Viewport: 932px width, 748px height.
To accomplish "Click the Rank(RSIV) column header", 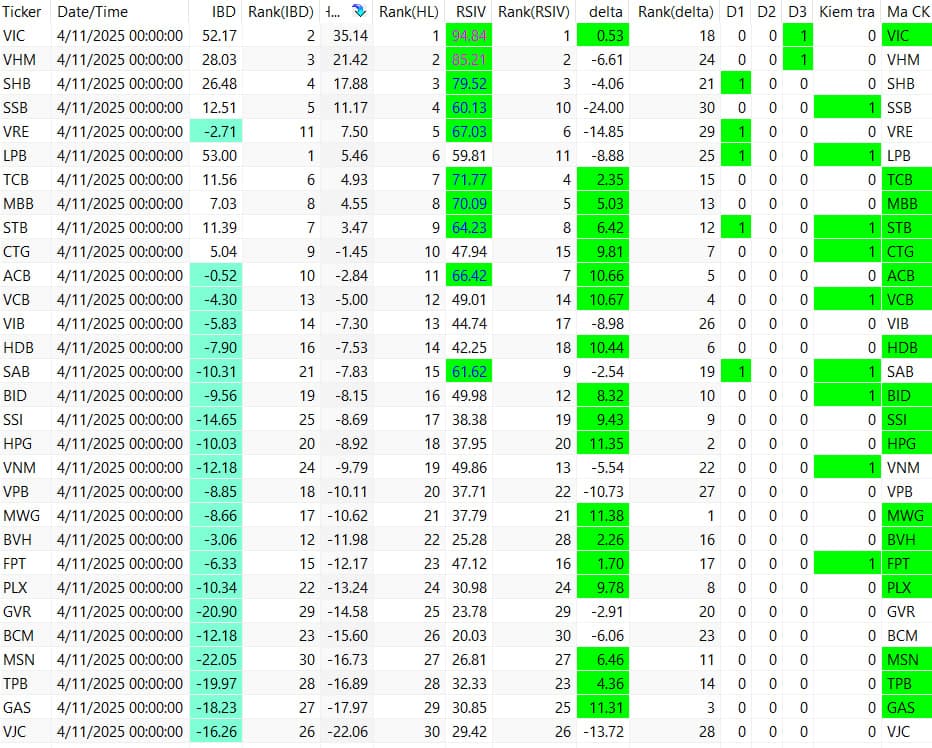I will (533, 11).
